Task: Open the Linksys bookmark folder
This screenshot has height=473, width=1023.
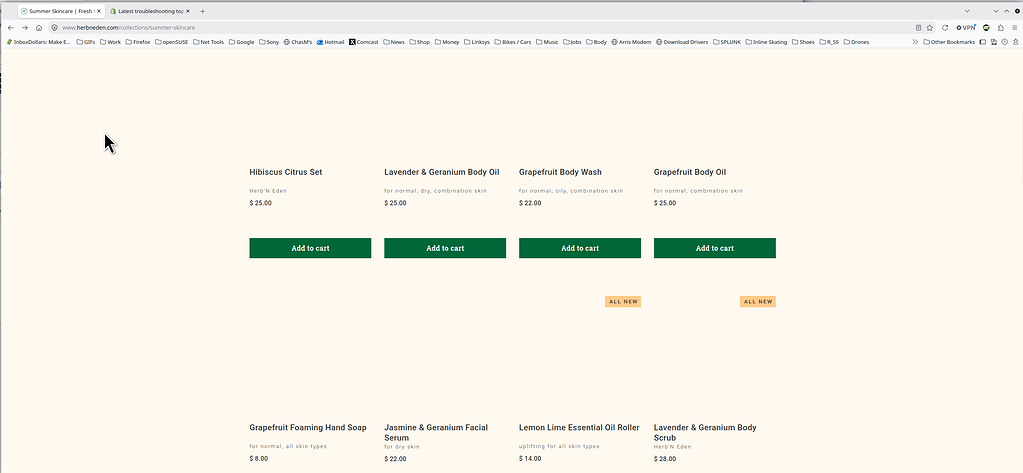Action: click(x=477, y=42)
